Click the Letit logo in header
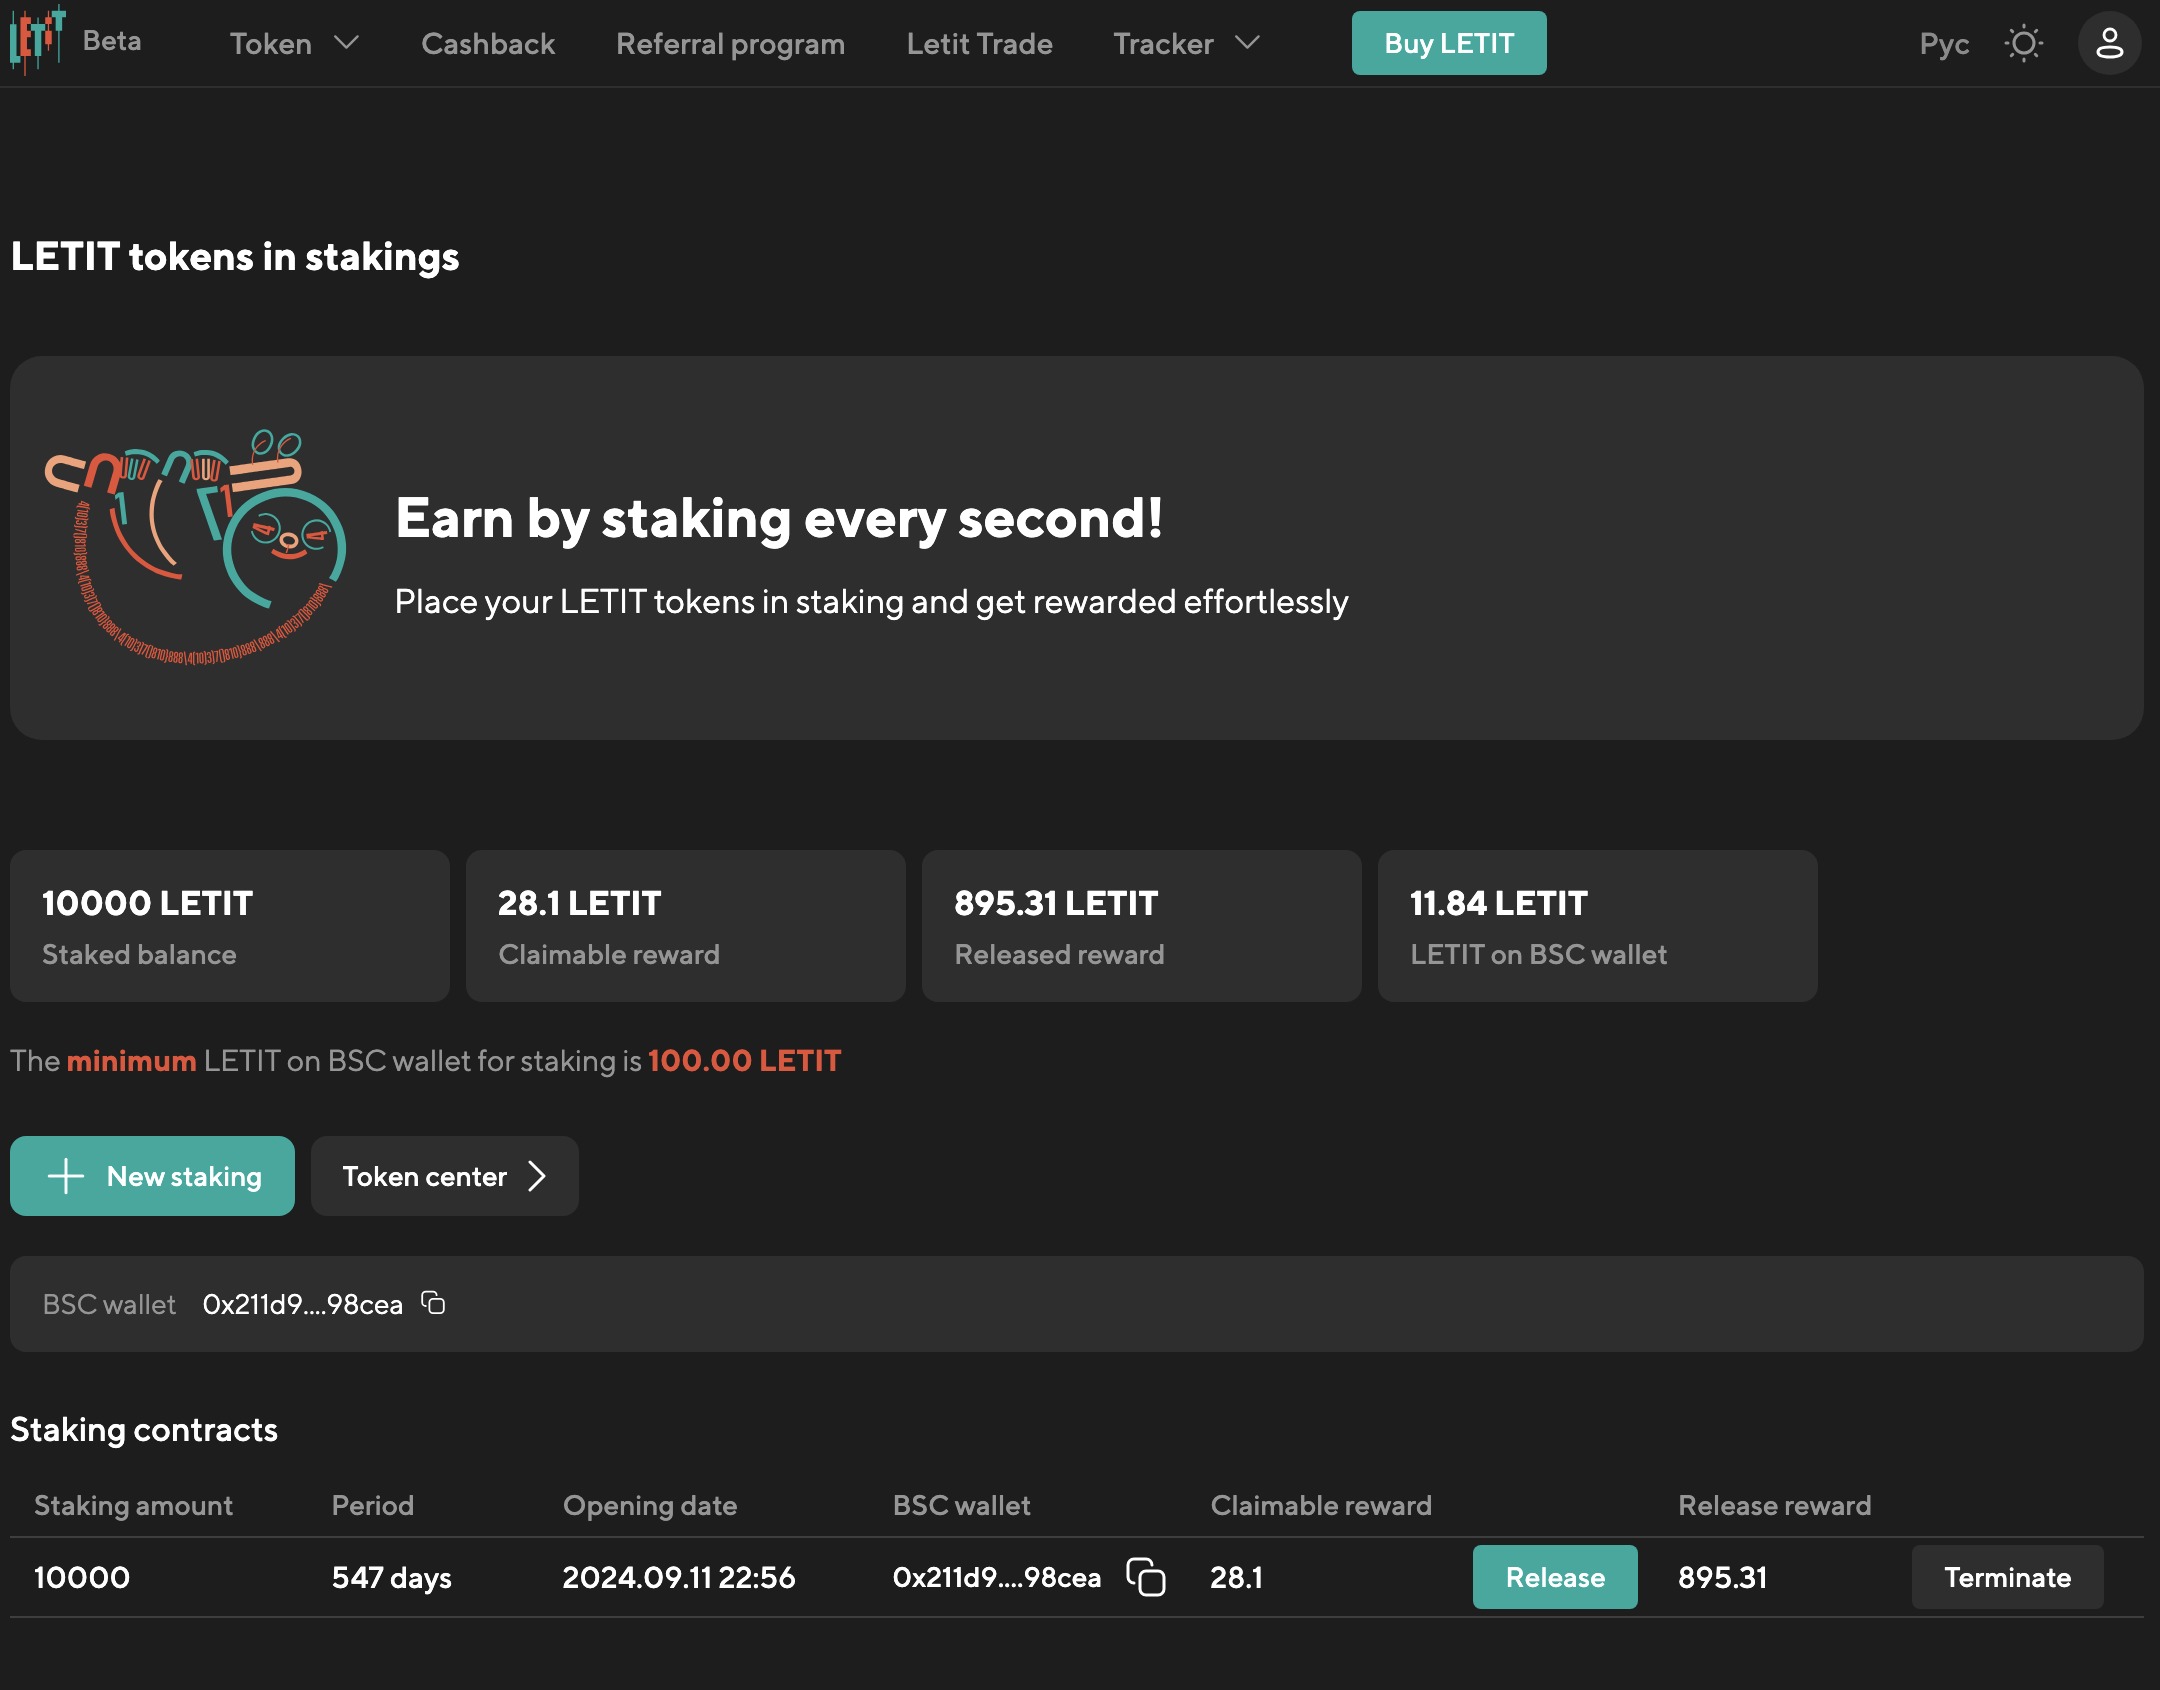The image size is (2160, 1690). pos(37,40)
